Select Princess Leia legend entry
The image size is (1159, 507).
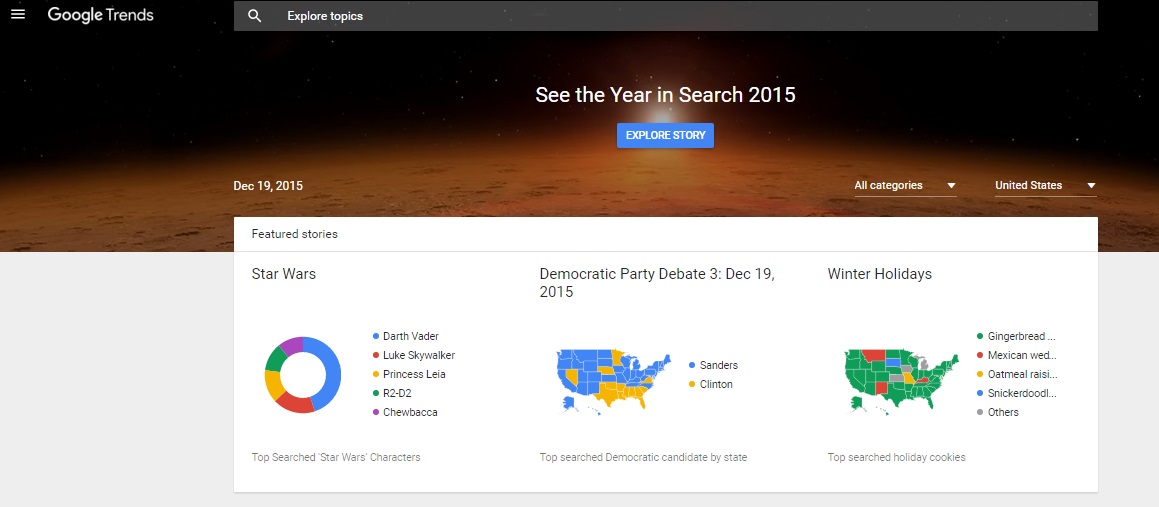(x=414, y=375)
